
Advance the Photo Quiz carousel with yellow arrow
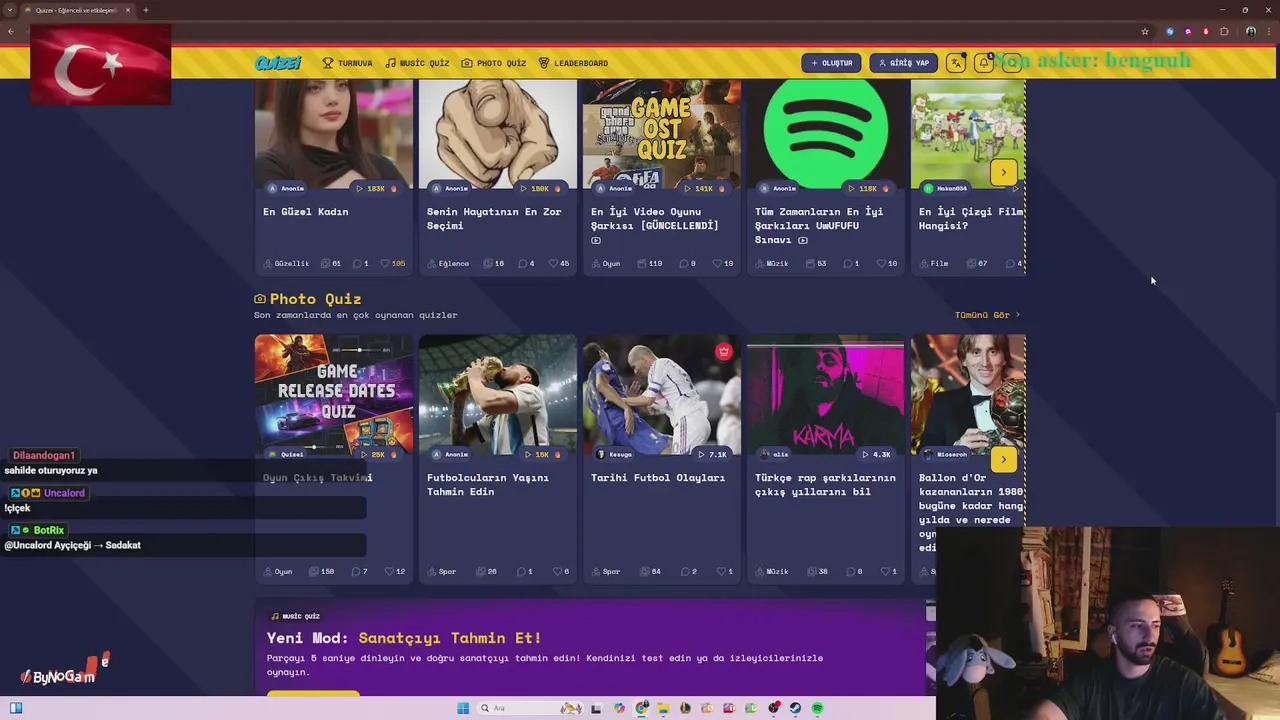point(1003,459)
